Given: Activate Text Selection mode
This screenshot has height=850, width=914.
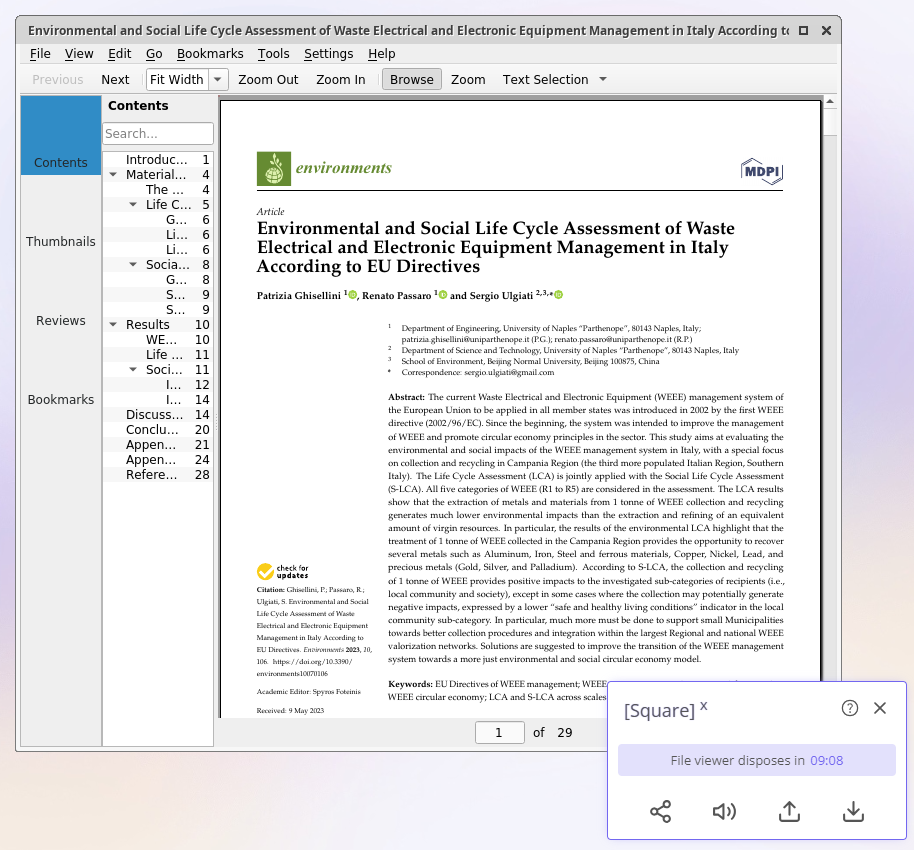Looking at the screenshot, I should tap(545, 79).
